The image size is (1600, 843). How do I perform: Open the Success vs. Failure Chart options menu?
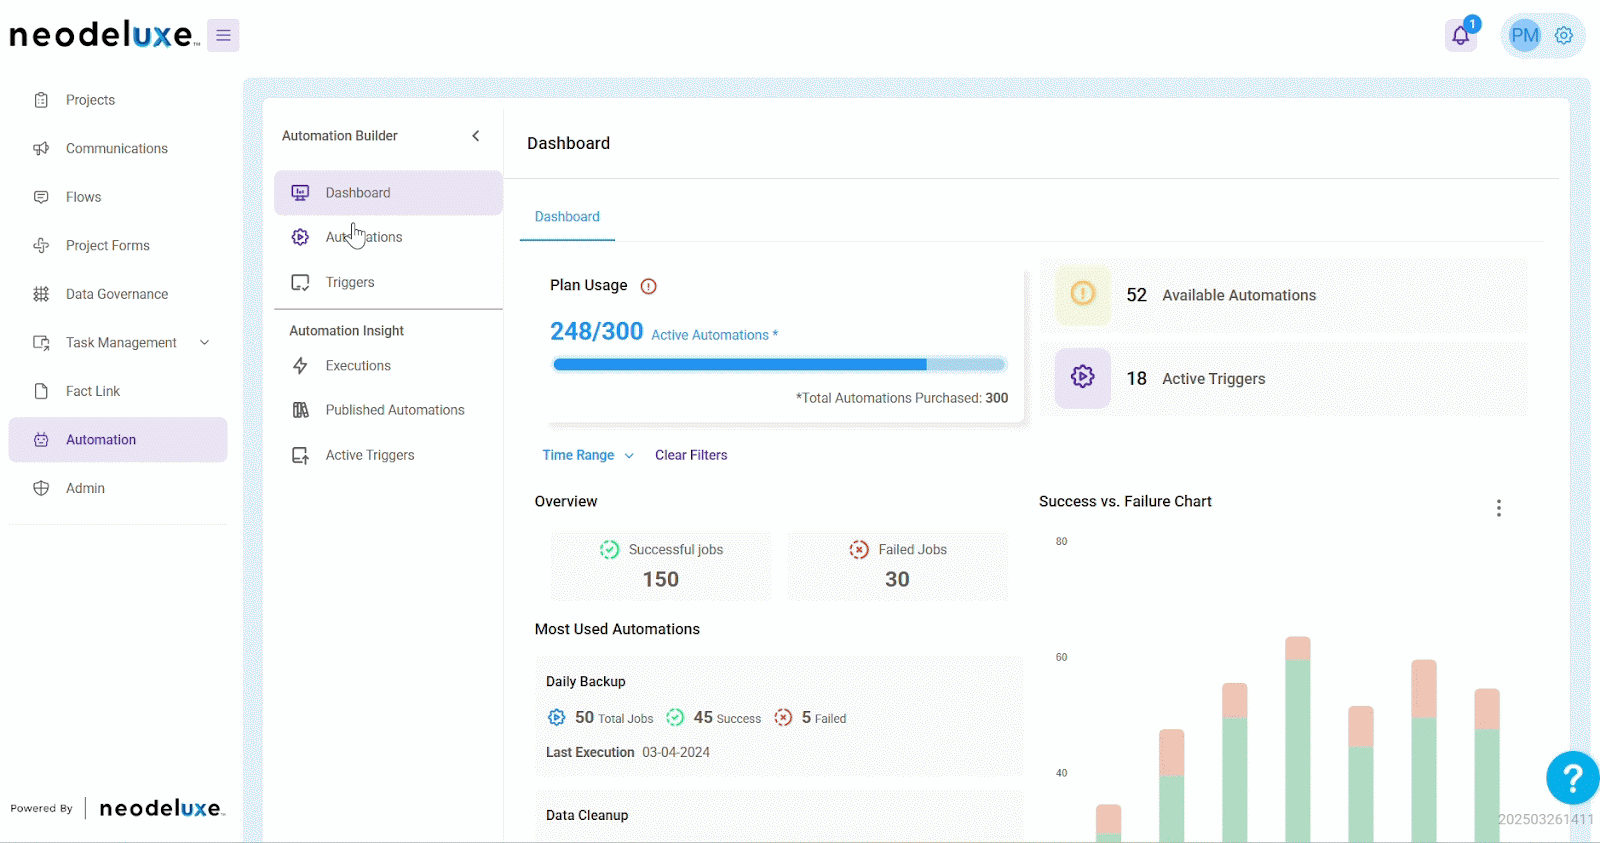point(1498,508)
